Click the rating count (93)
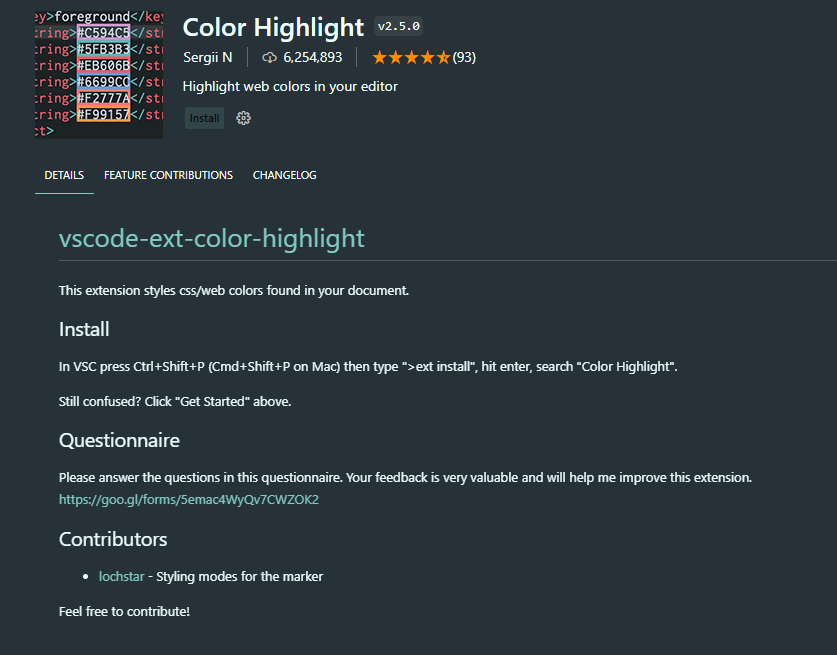 464,57
